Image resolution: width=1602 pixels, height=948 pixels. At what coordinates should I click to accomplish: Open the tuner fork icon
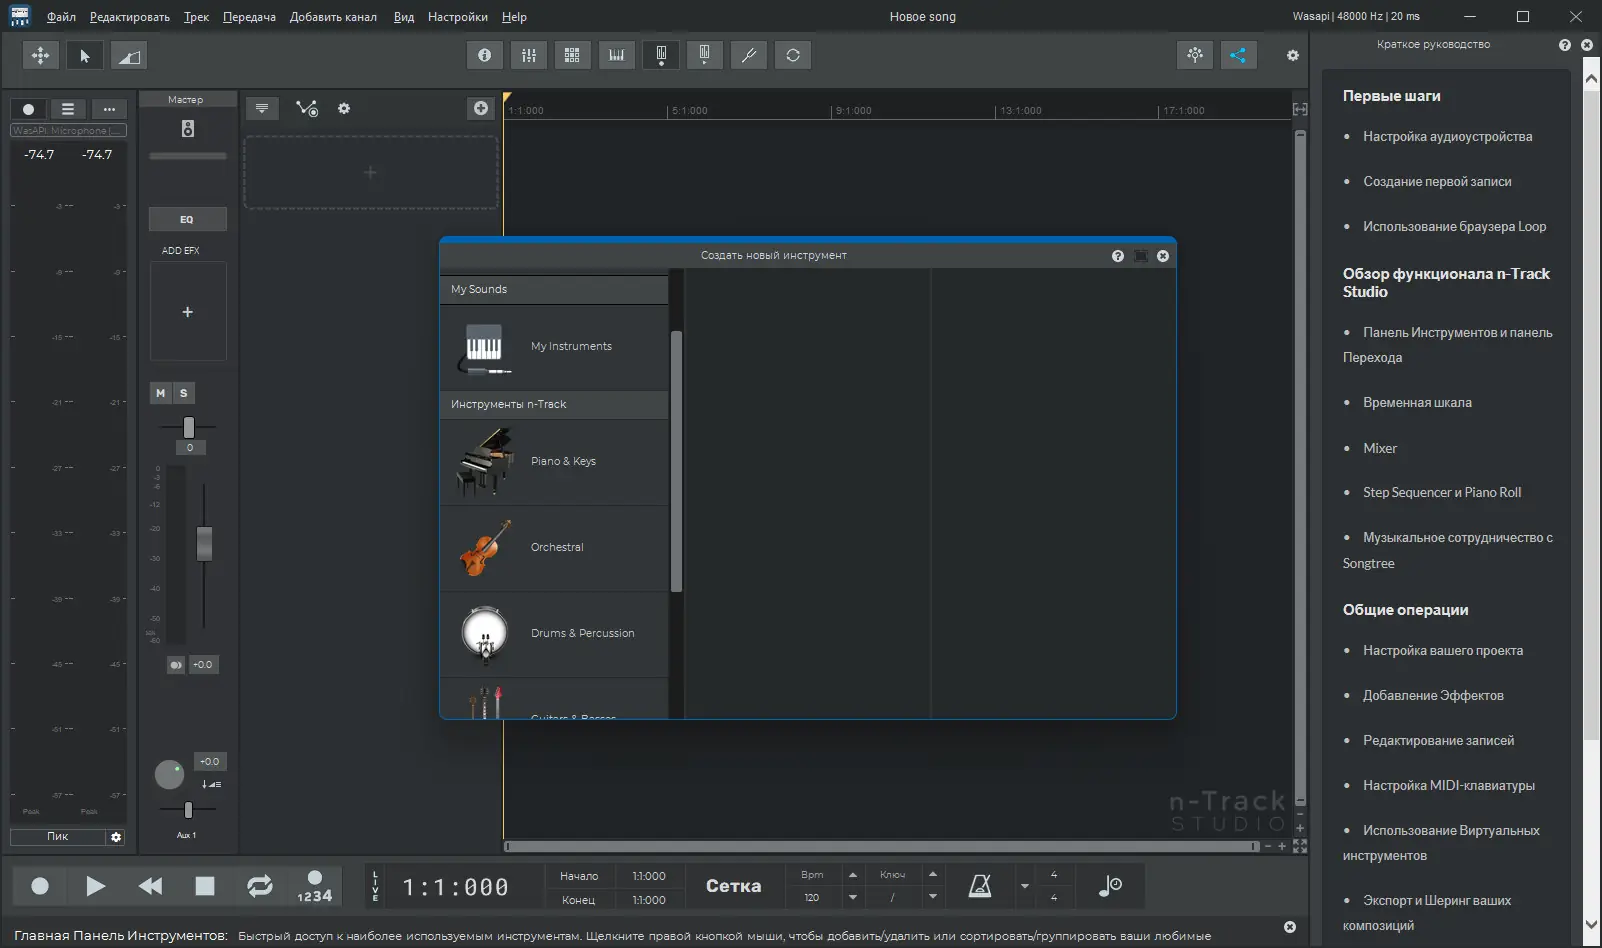749,55
